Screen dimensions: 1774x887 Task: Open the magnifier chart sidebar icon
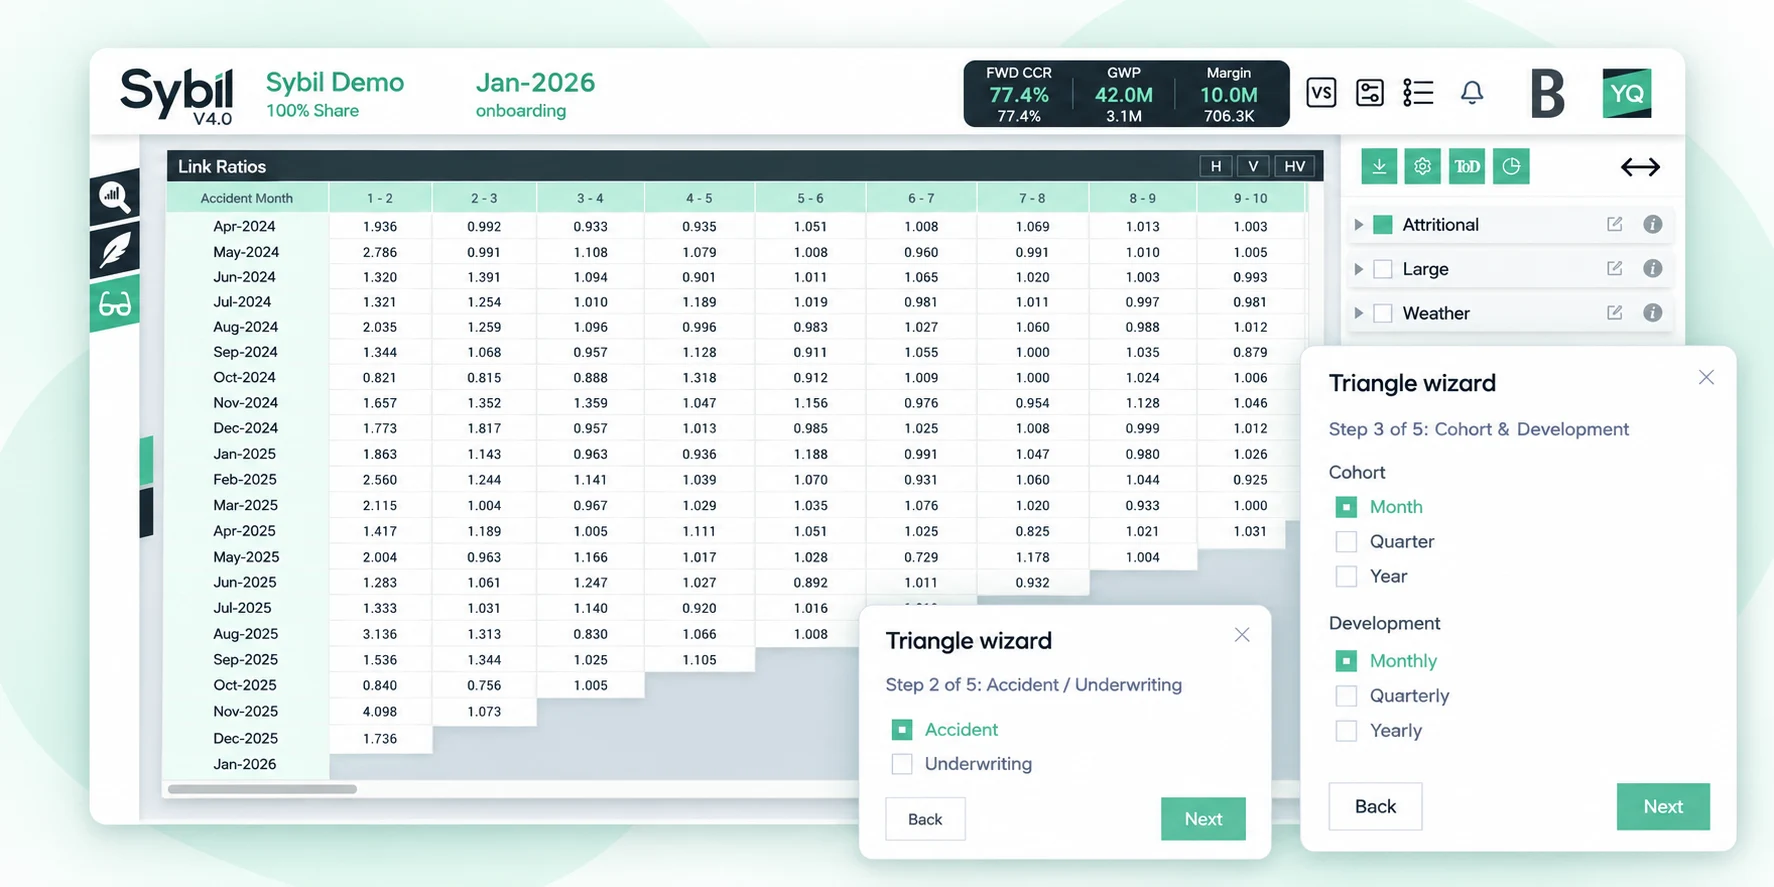click(x=115, y=197)
